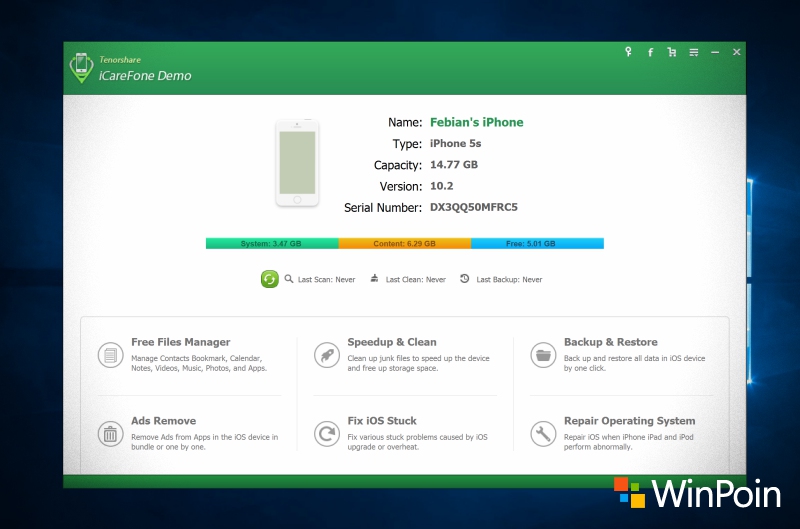Click the iPhone device thumbnail image

[297, 164]
